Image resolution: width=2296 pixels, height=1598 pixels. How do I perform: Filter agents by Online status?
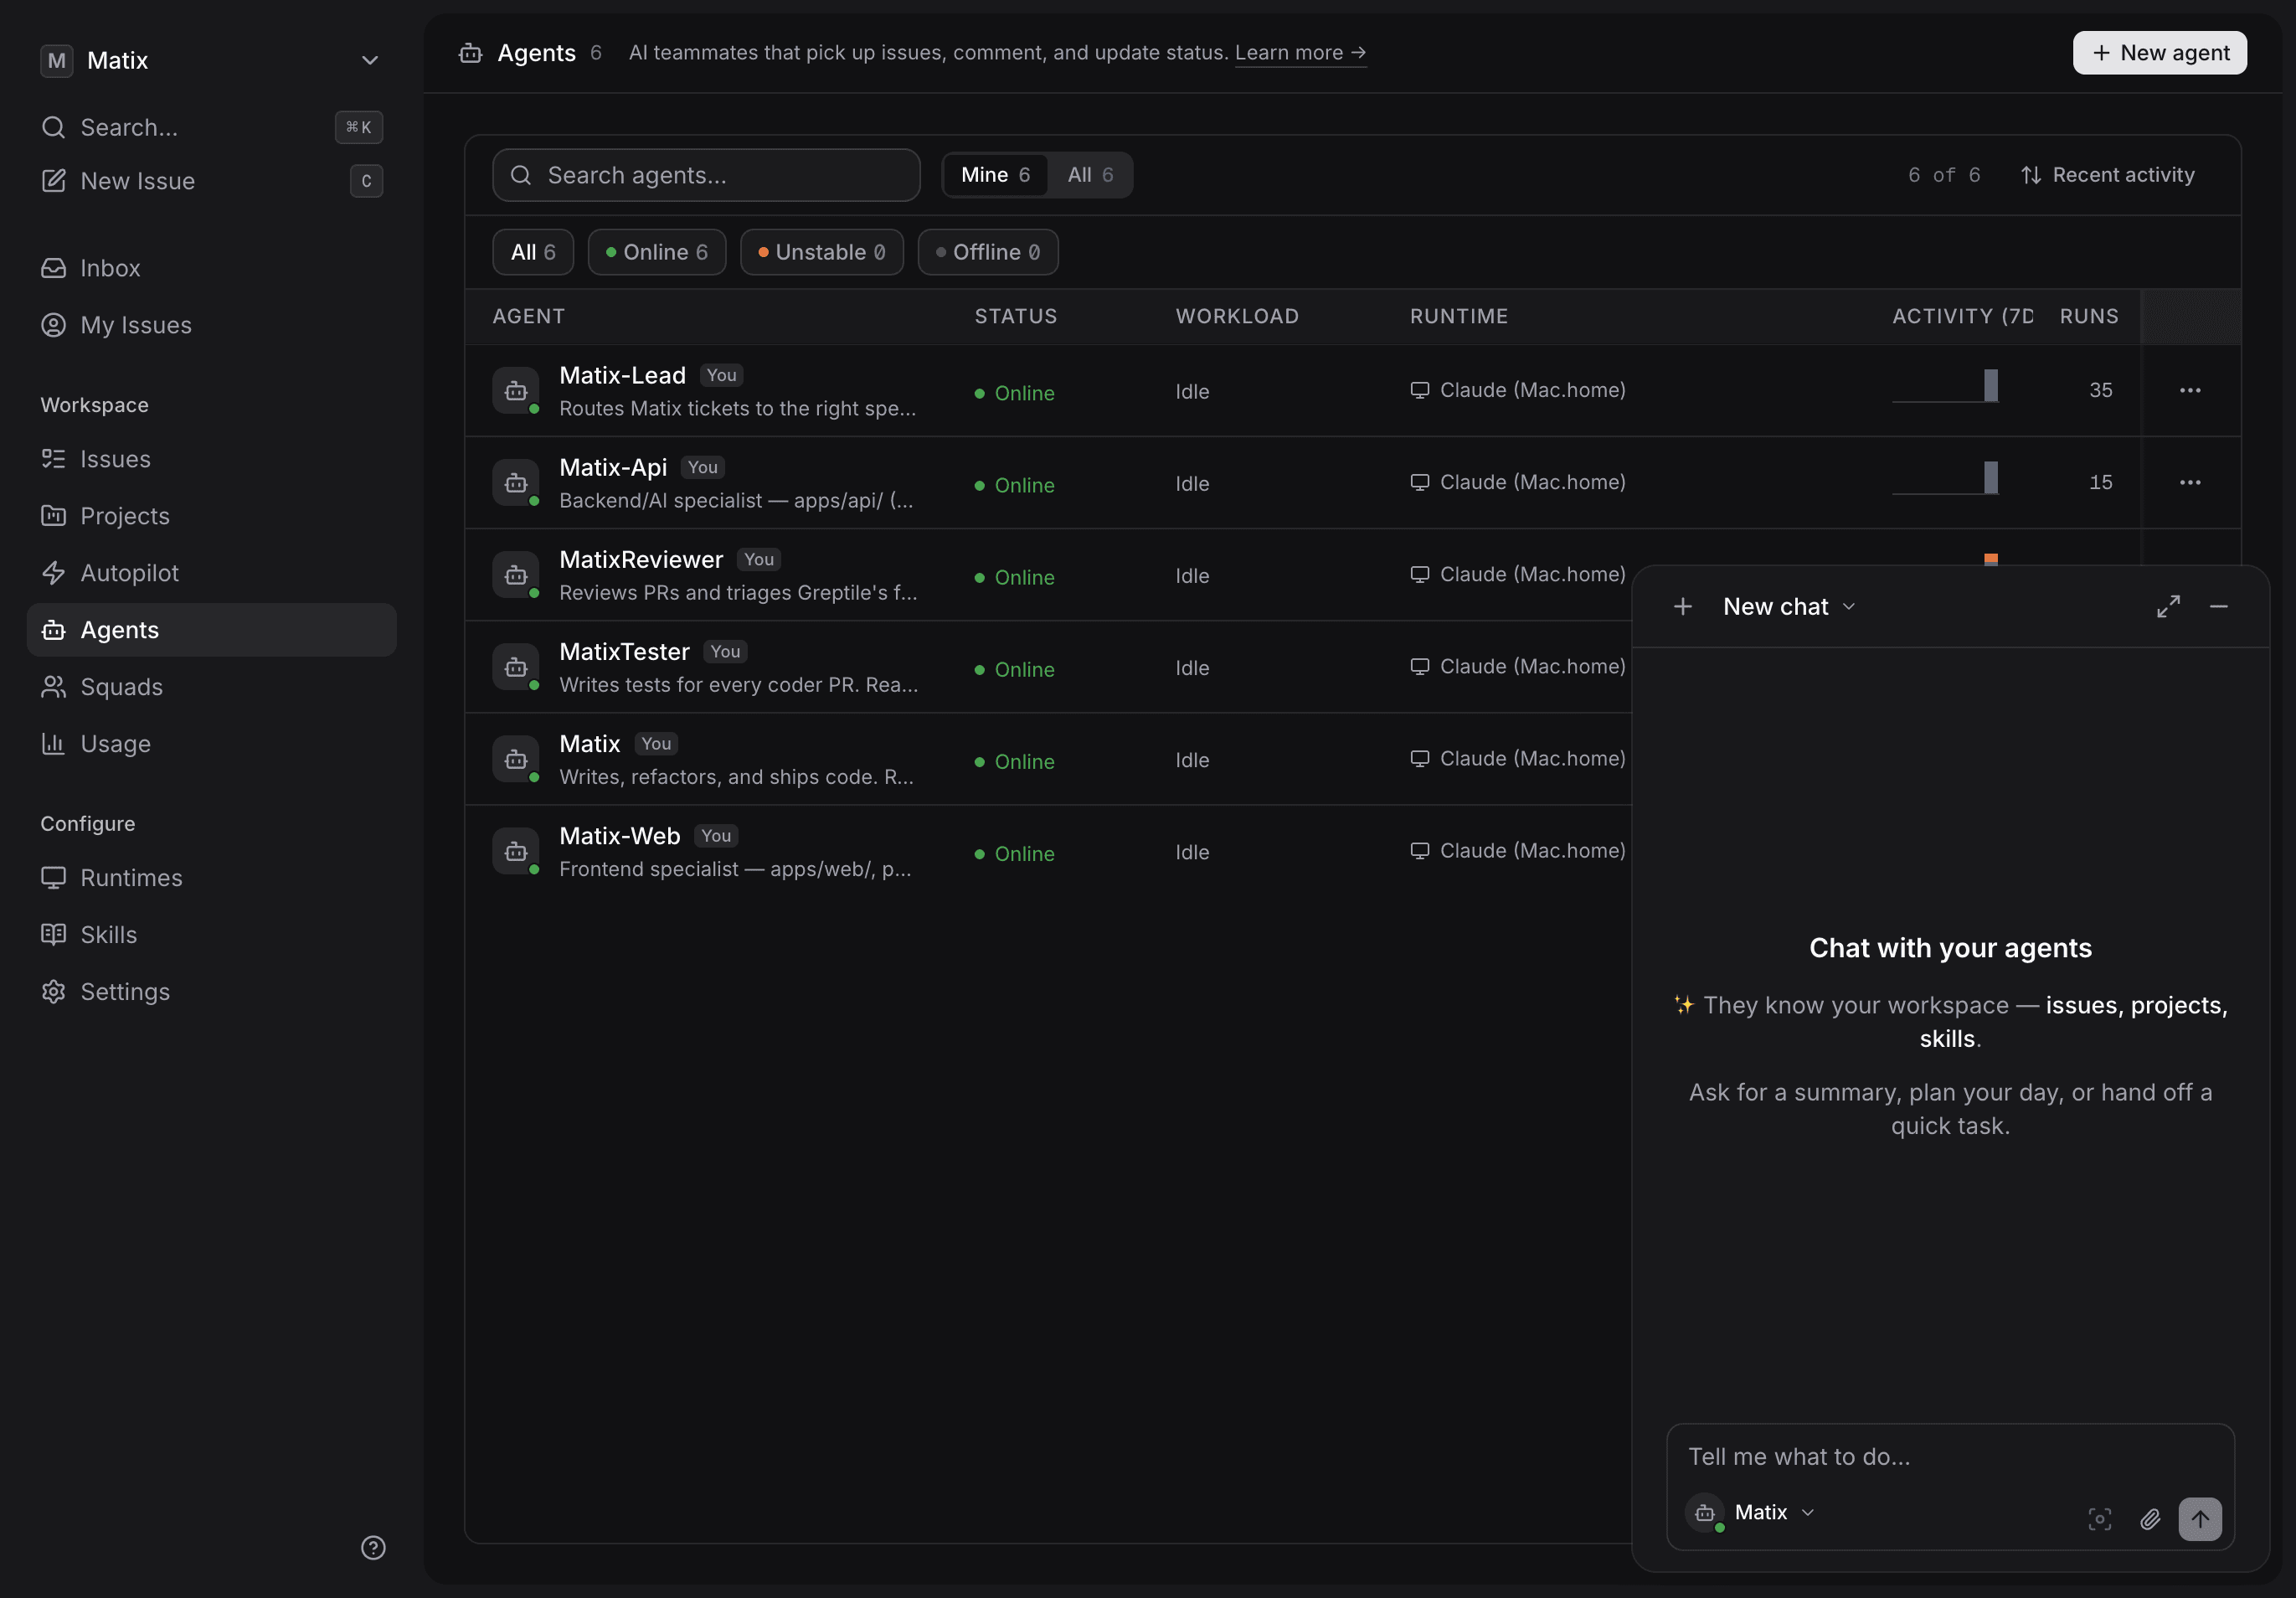coord(657,252)
